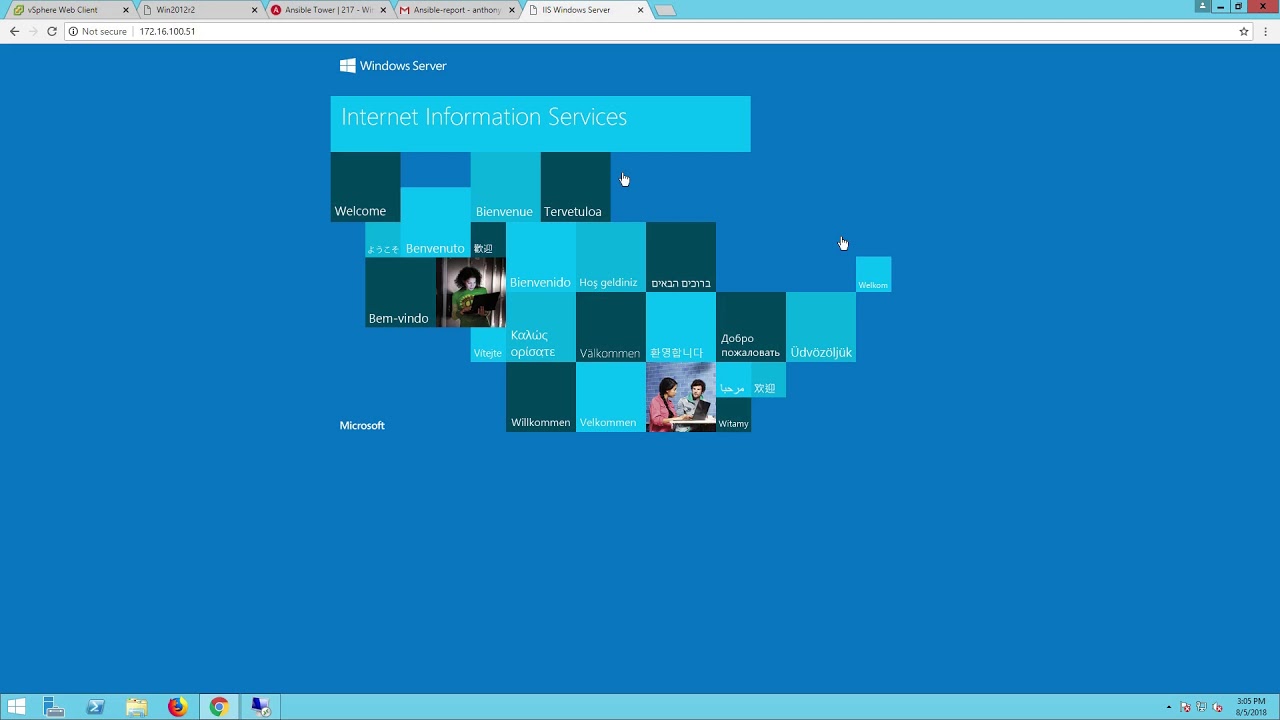Close the Ansible-report tab
The width and height of the screenshot is (1280, 720).
pyautogui.click(x=512, y=10)
